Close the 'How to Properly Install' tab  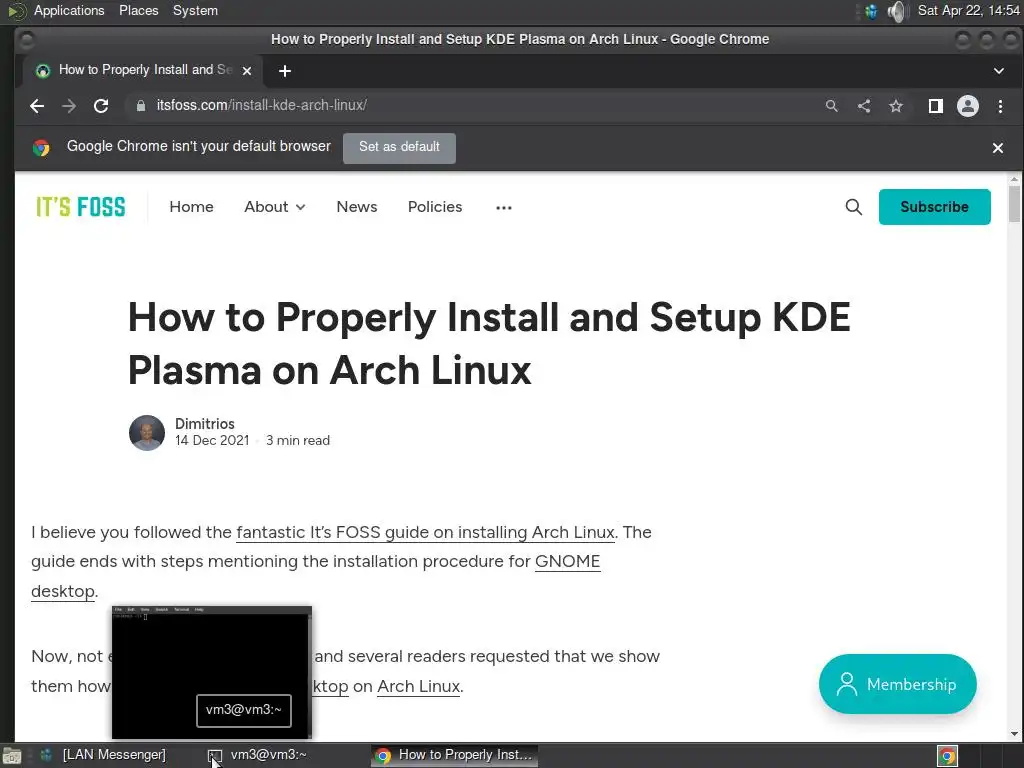[x=247, y=71]
